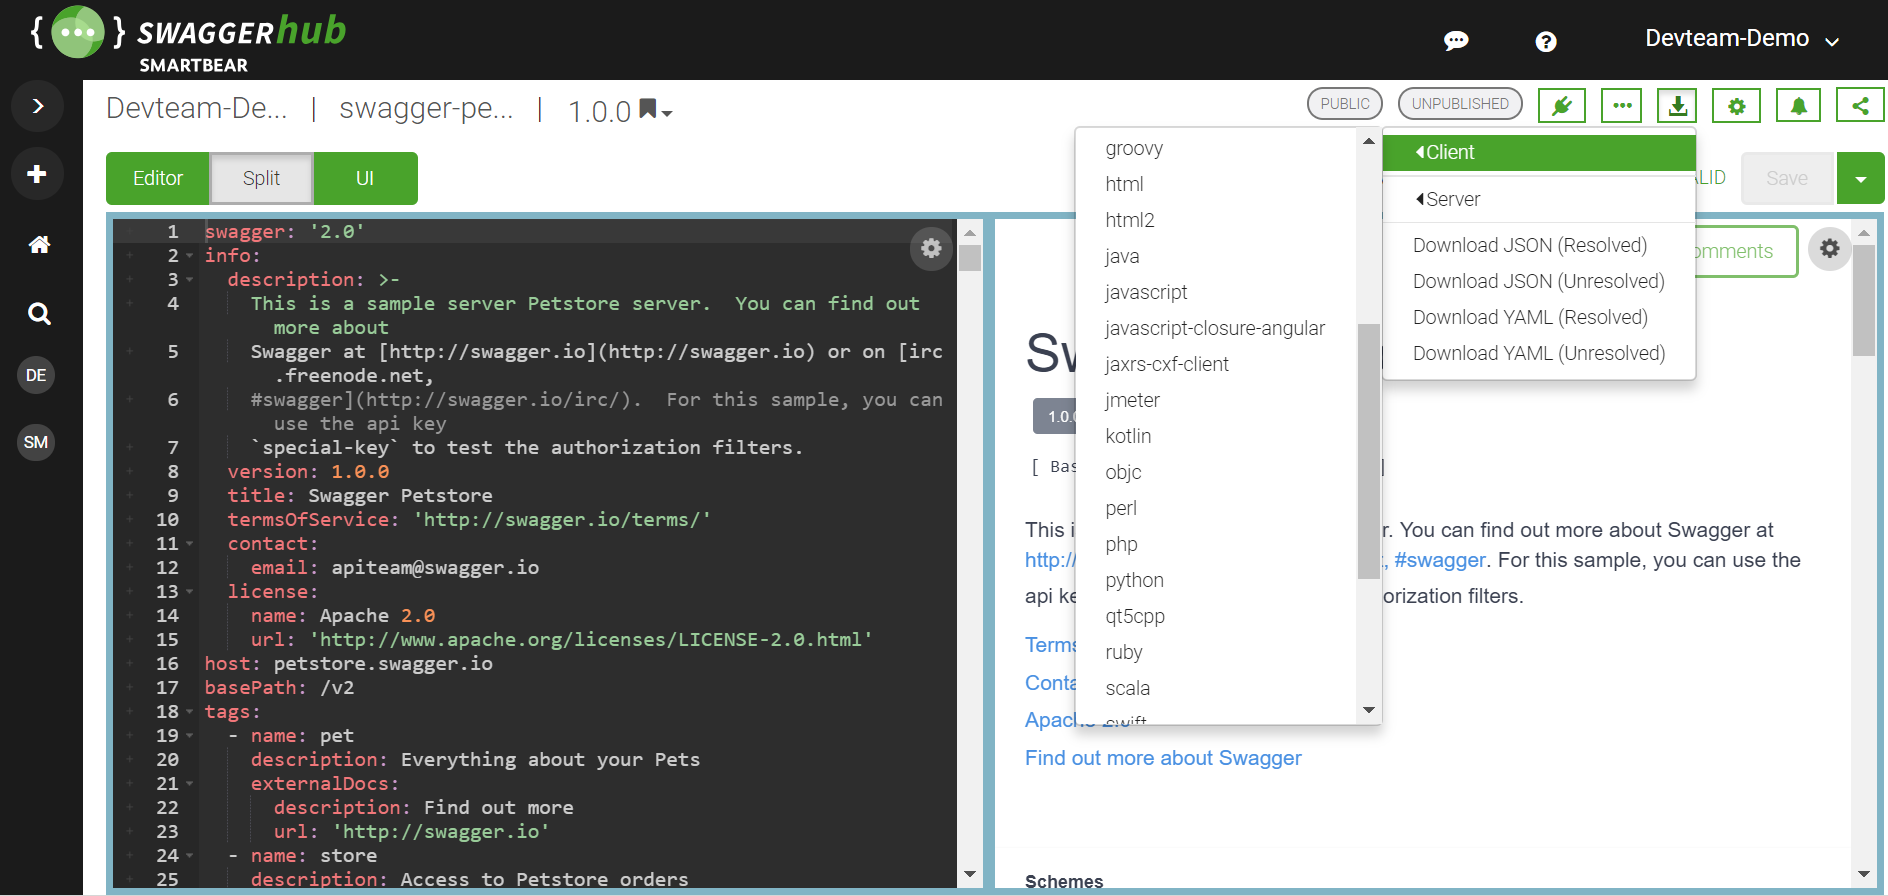Image resolution: width=1888 pixels, height=896 pixels.
Task: Select python from the client list
Action: [1134, 580]
